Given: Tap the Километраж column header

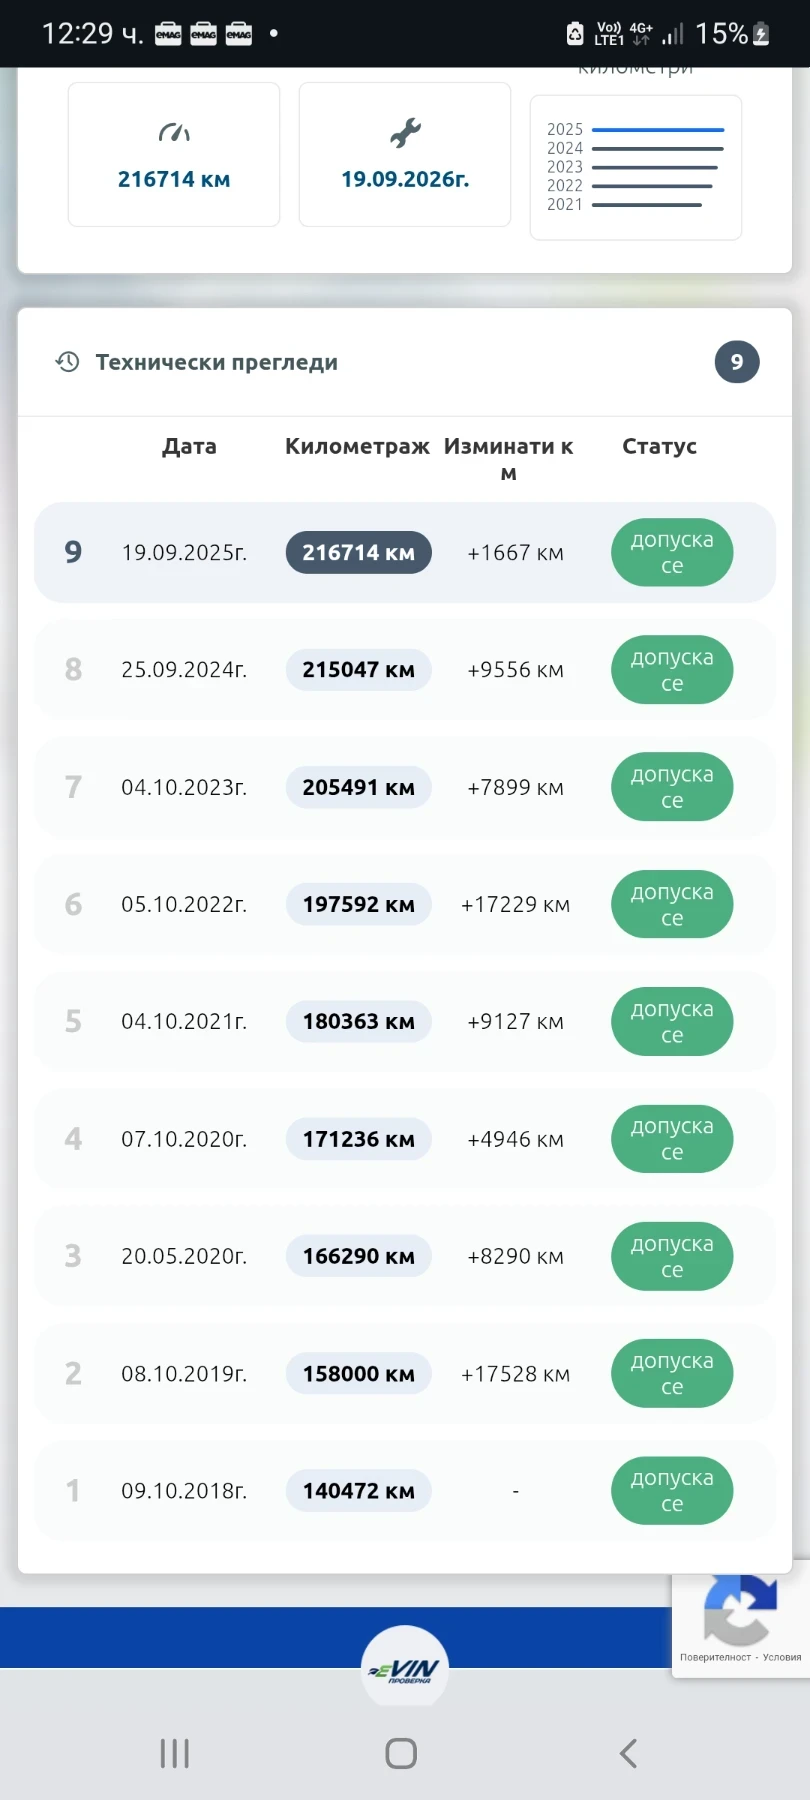Looking at the screenshot, I should pyautogui.click(x=357, y=447).
